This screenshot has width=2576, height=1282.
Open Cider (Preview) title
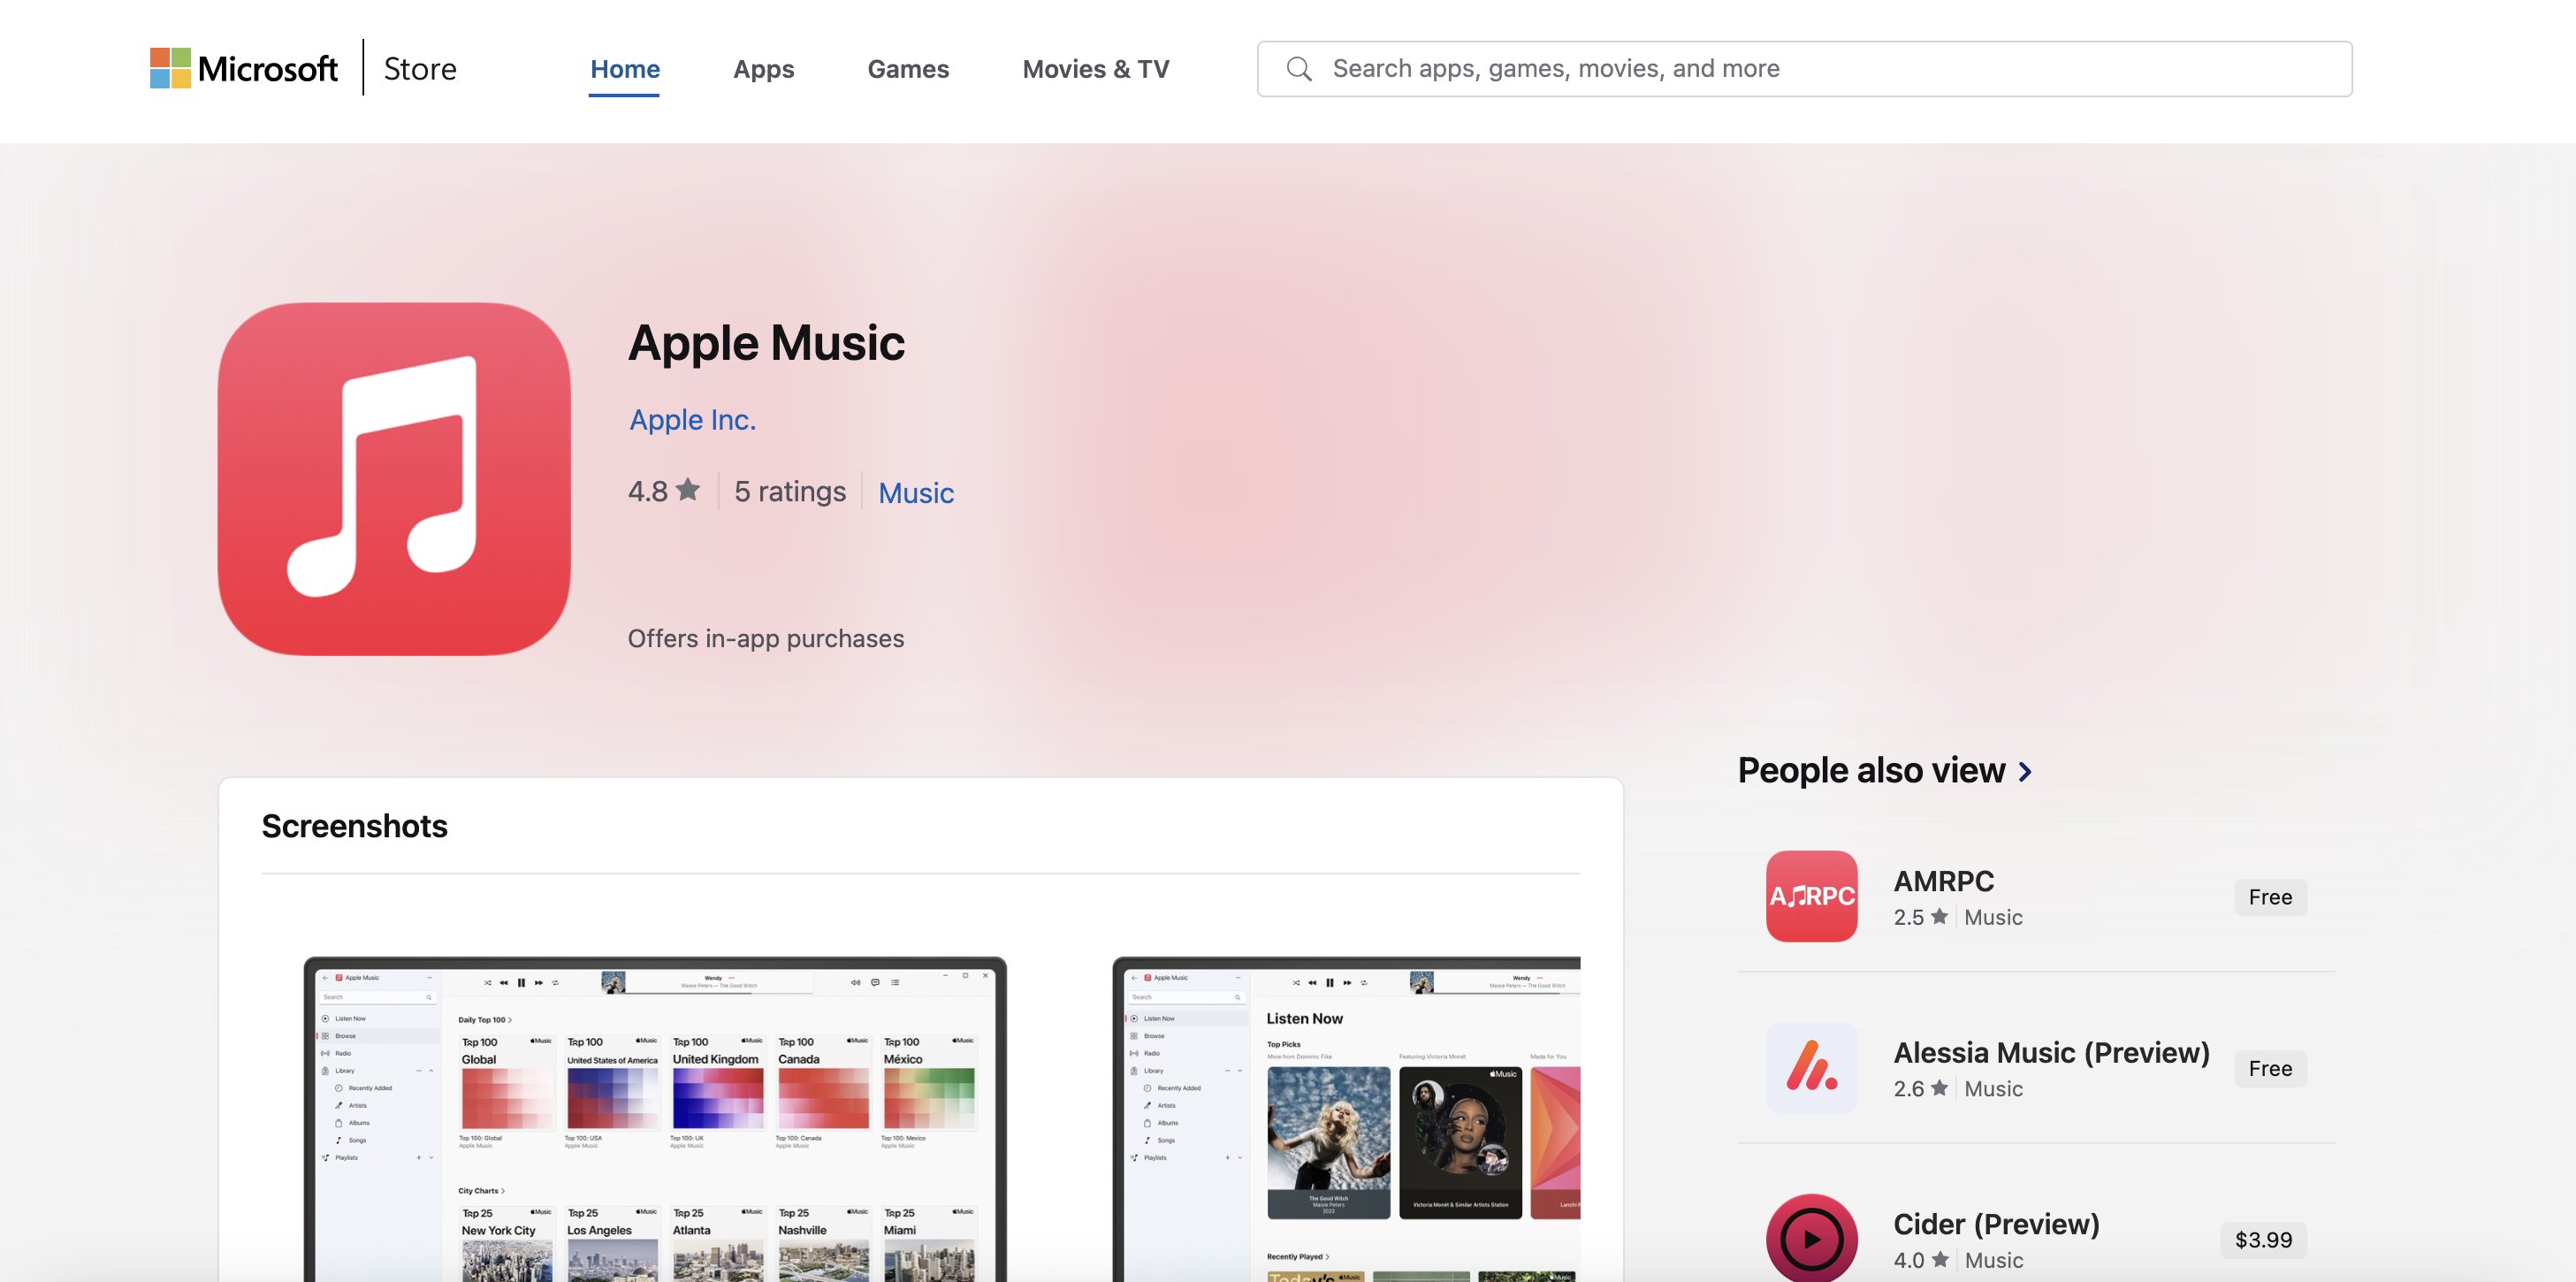[x=1996, y=1224]
